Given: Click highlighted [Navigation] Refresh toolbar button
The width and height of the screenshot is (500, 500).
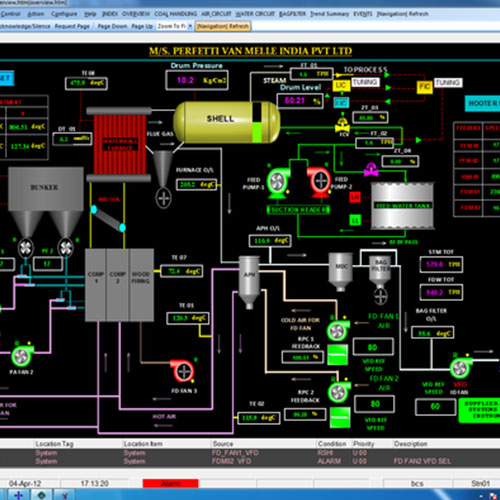Looking at the screenshot, I should pyautogui.click(x=223, y=26).
